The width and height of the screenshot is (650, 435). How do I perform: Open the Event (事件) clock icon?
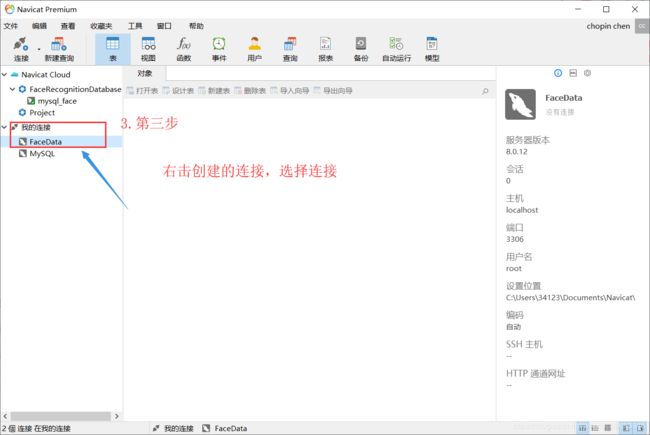click(219, 49)
